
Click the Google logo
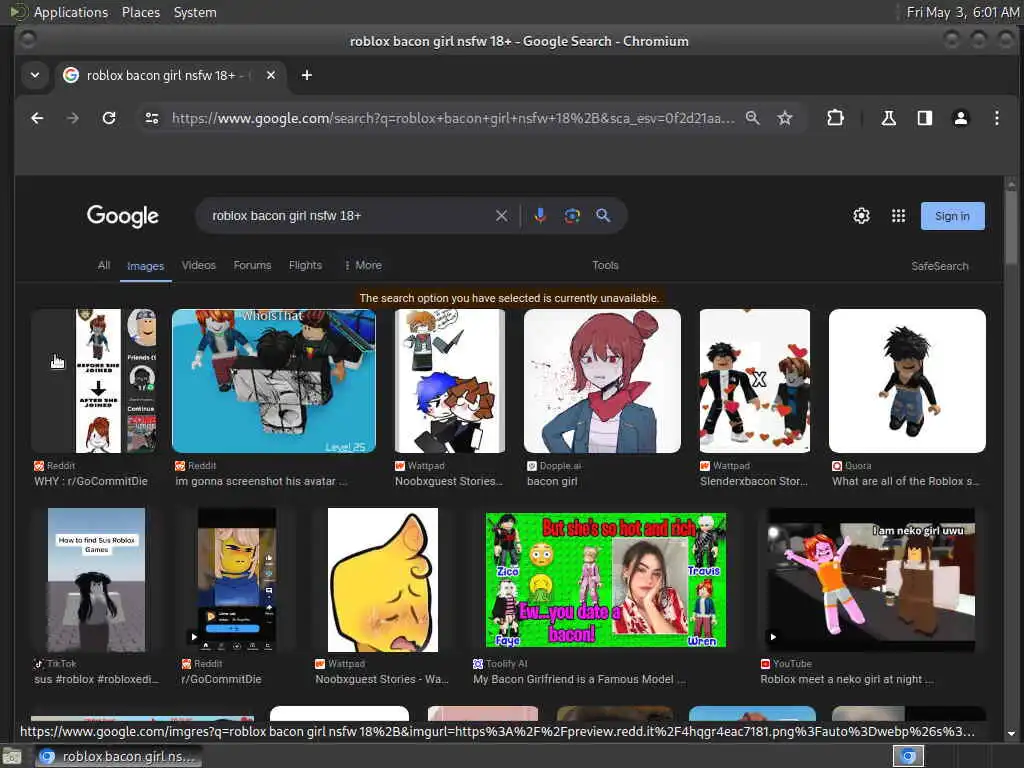click(x=123, y=216)
